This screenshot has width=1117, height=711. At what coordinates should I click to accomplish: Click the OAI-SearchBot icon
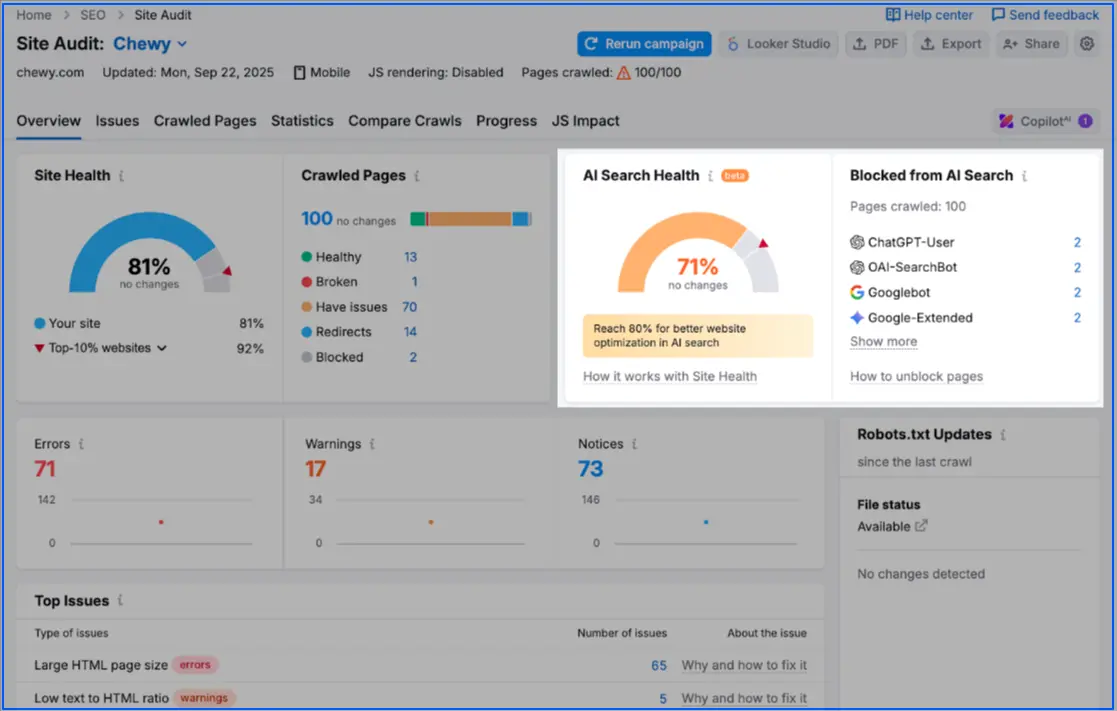coord(857,267)
